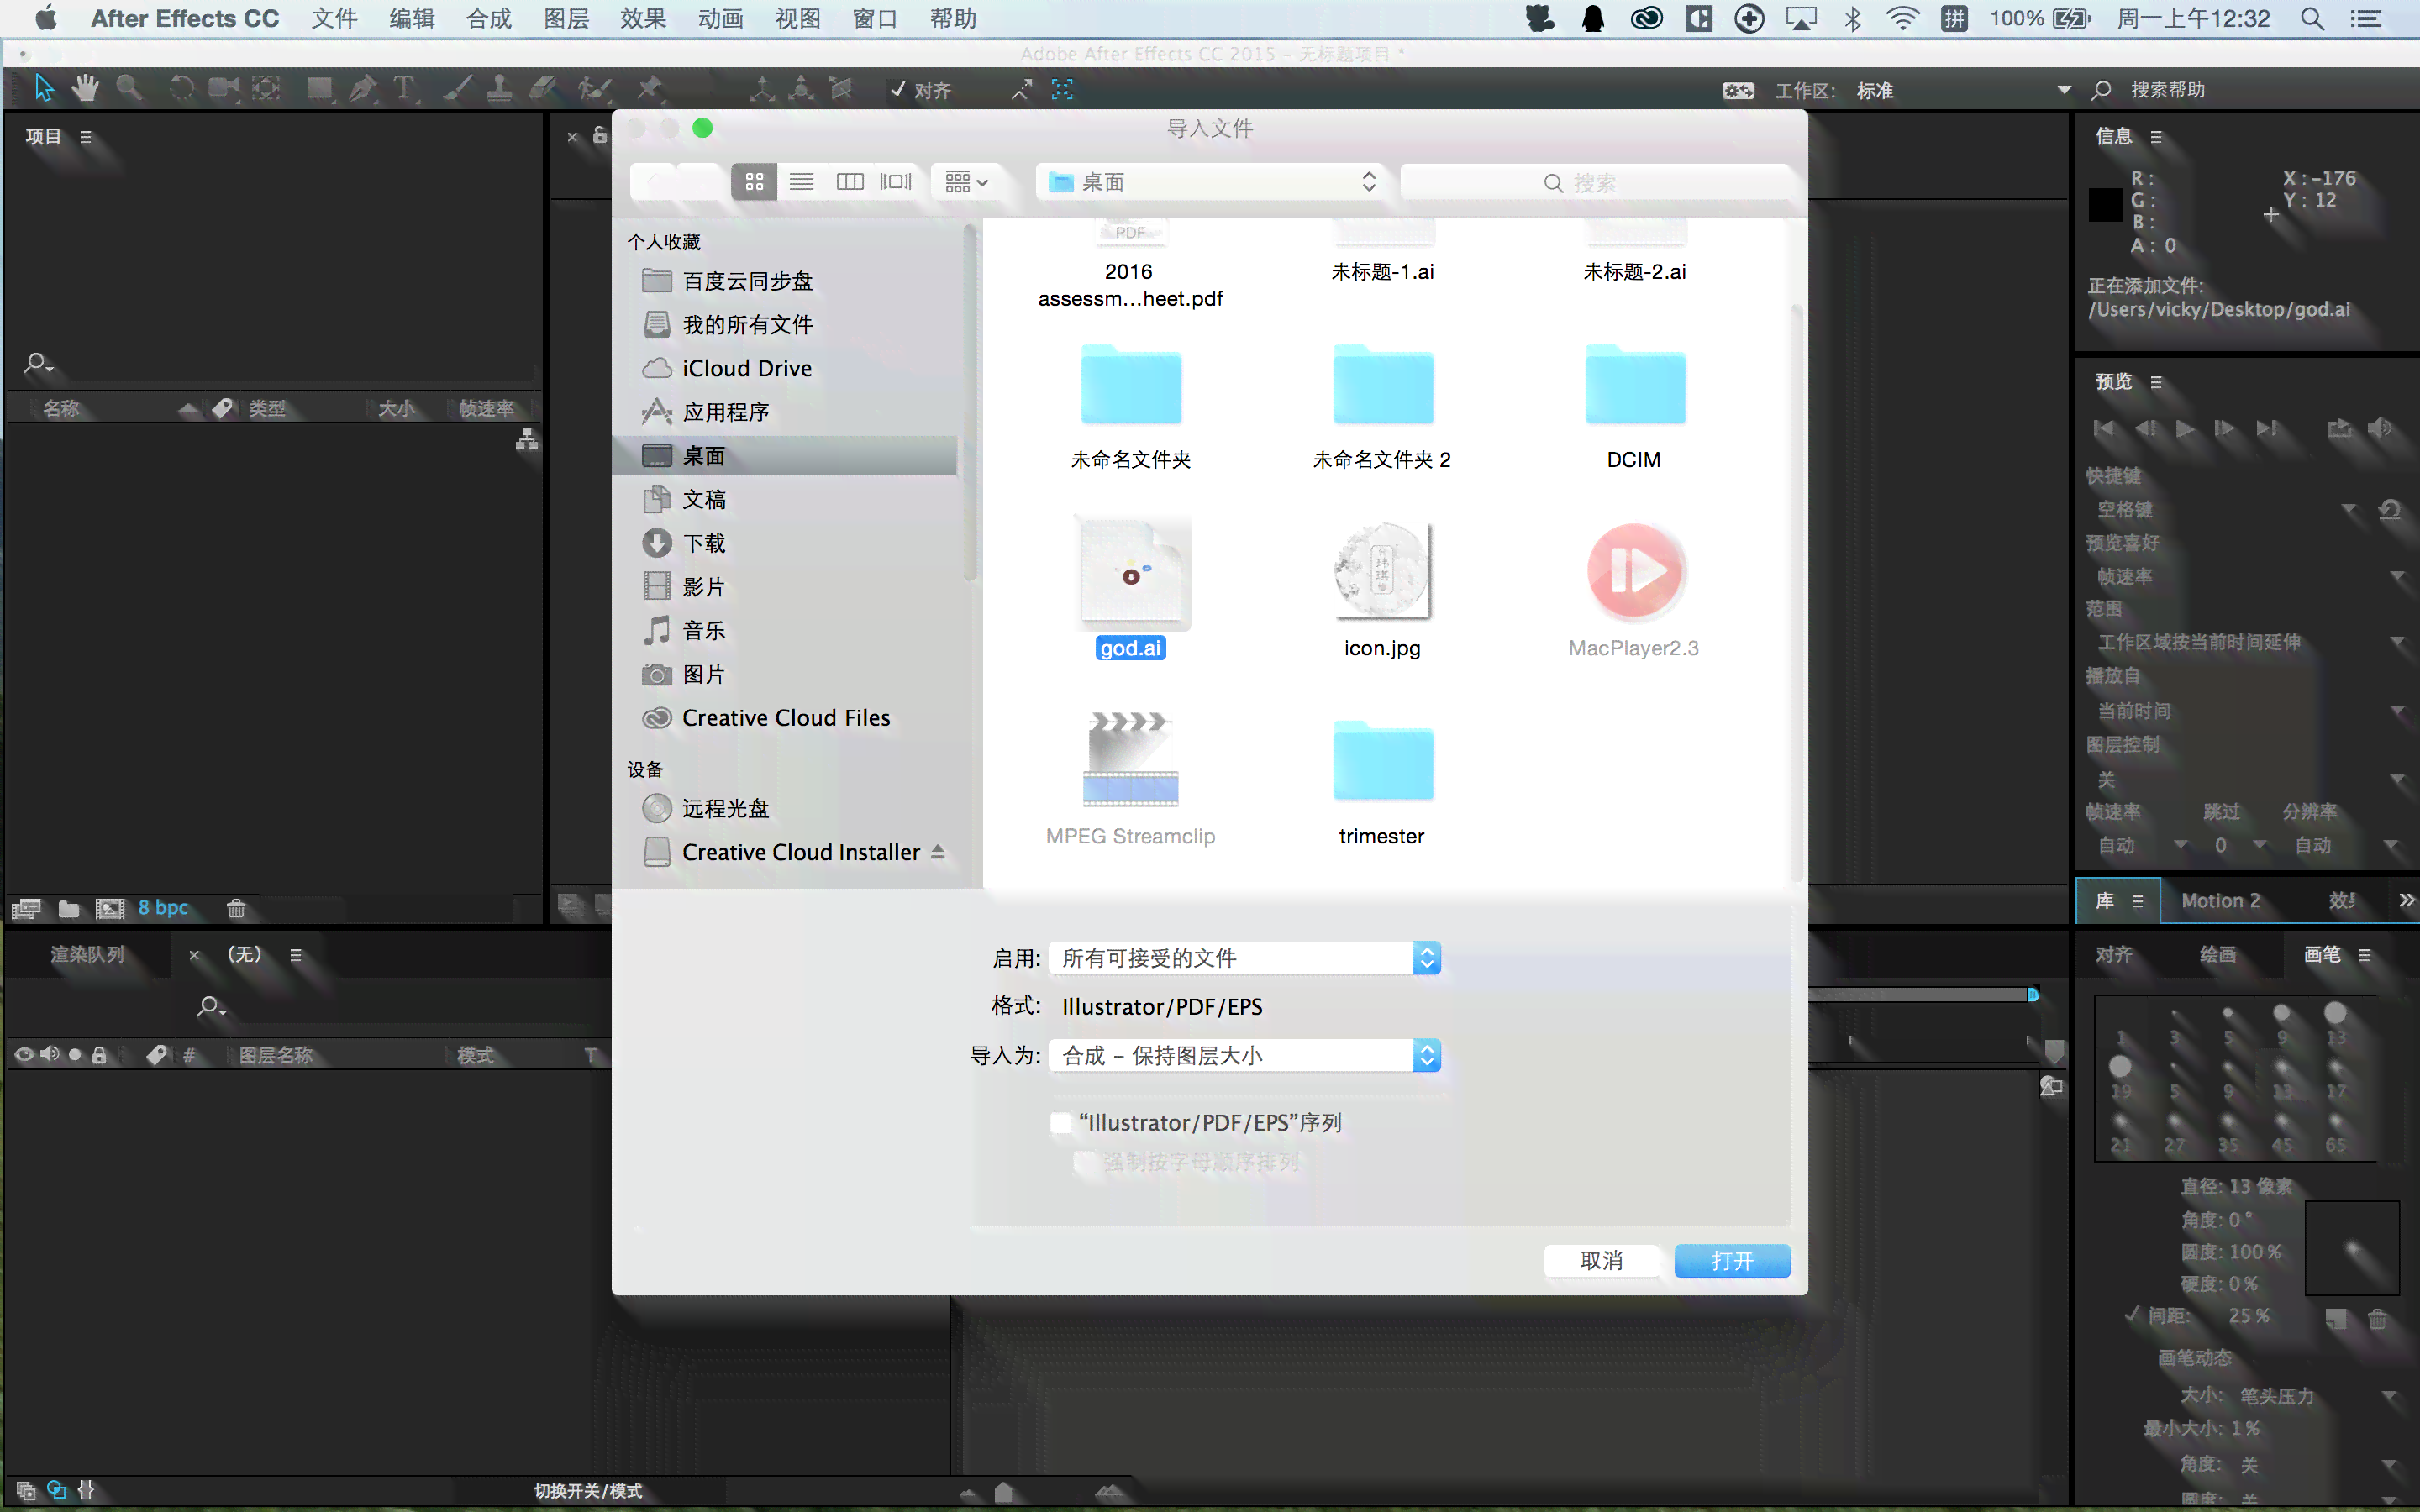
Task: Click 打开 button to import
Action: pos(1732,1261)
